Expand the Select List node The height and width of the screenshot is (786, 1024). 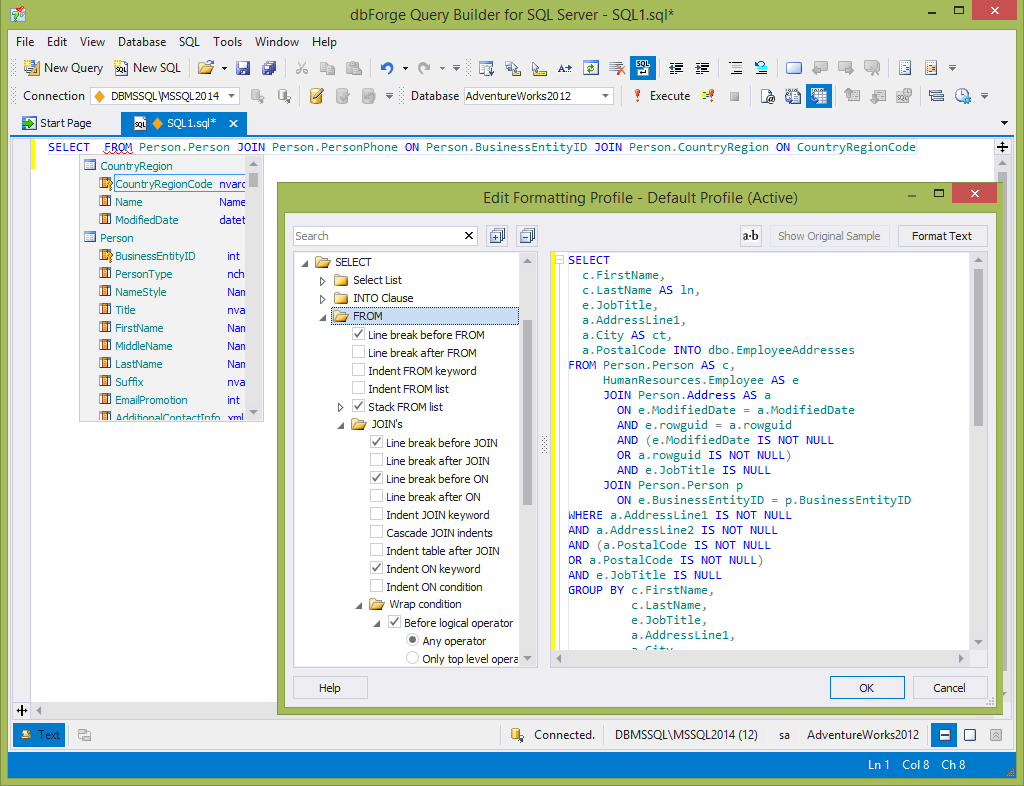pyautogui.click(x=321, y=280)
